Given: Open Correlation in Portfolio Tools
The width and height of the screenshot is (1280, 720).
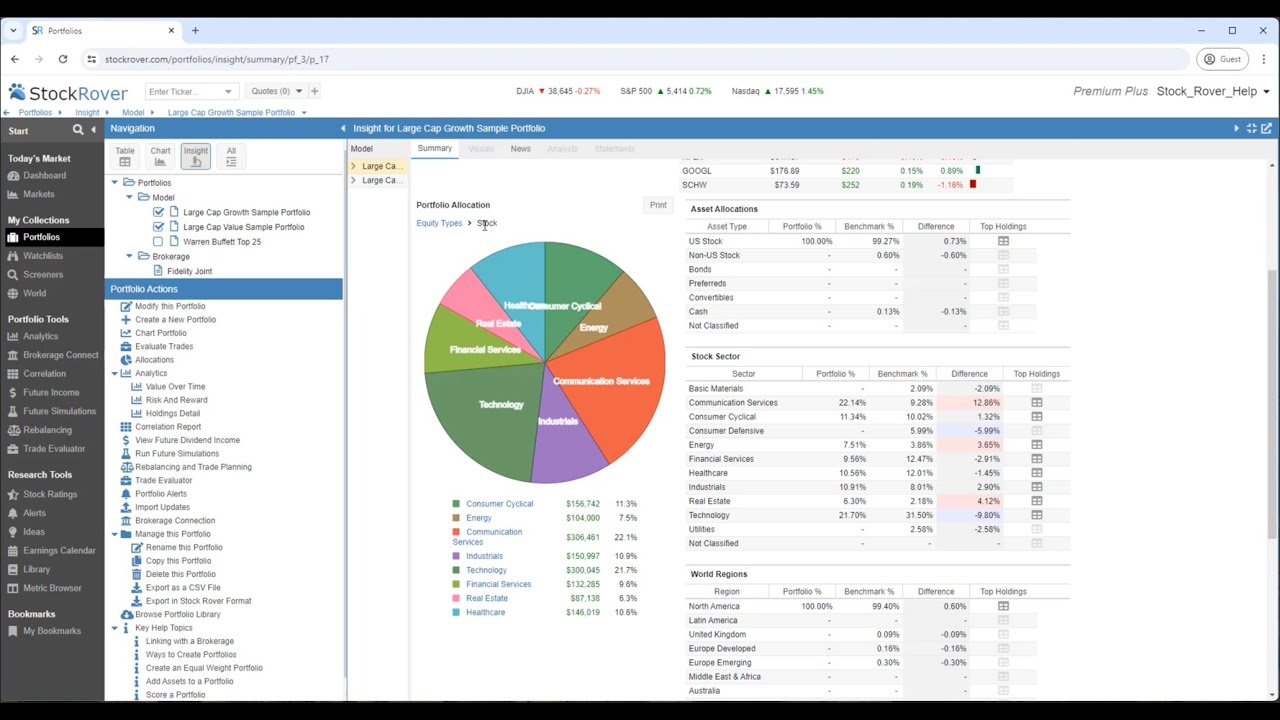Looking at the screenshot, I should pos(44,374).
